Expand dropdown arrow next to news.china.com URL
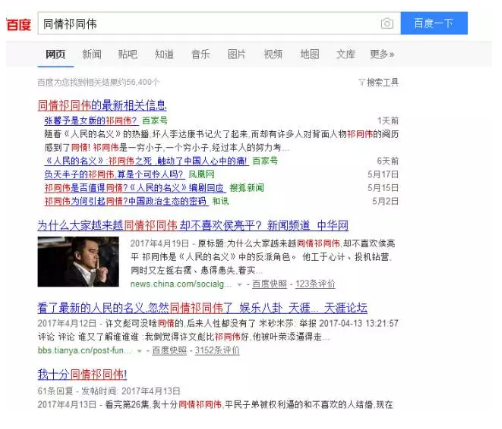 pos(239,285)
